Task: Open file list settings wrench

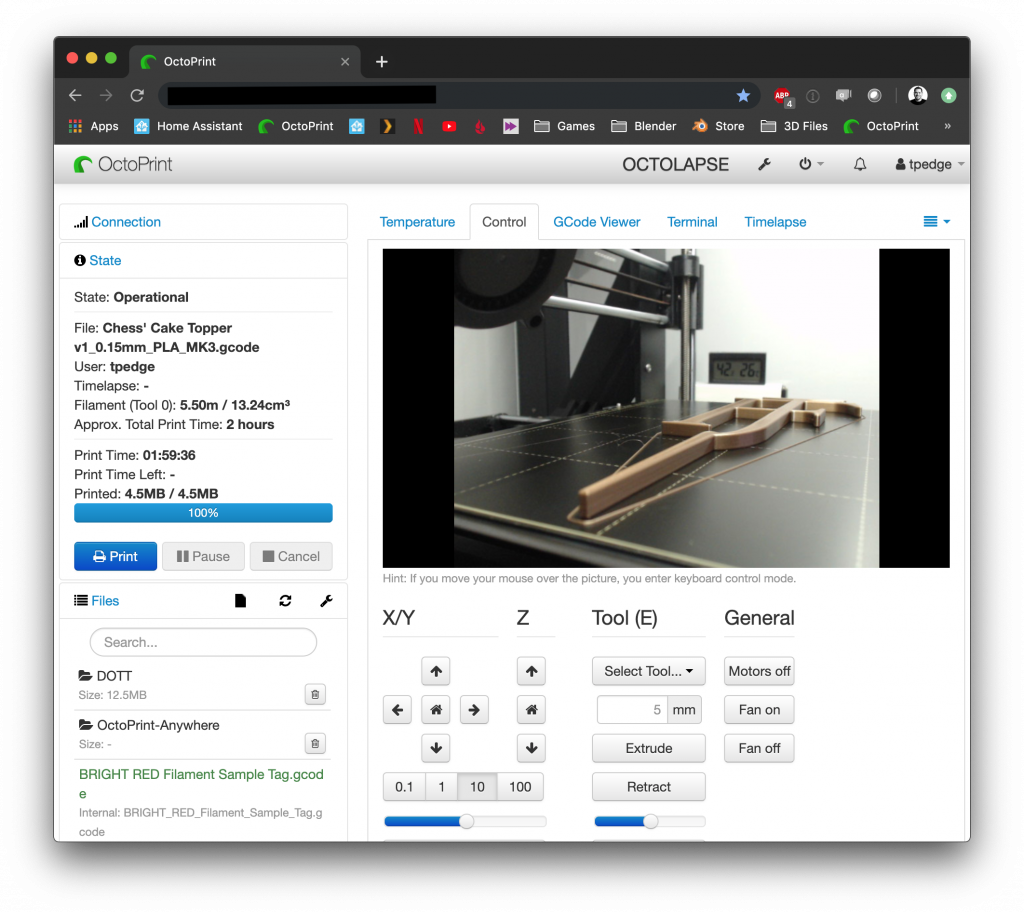Action: click(327, 601)
